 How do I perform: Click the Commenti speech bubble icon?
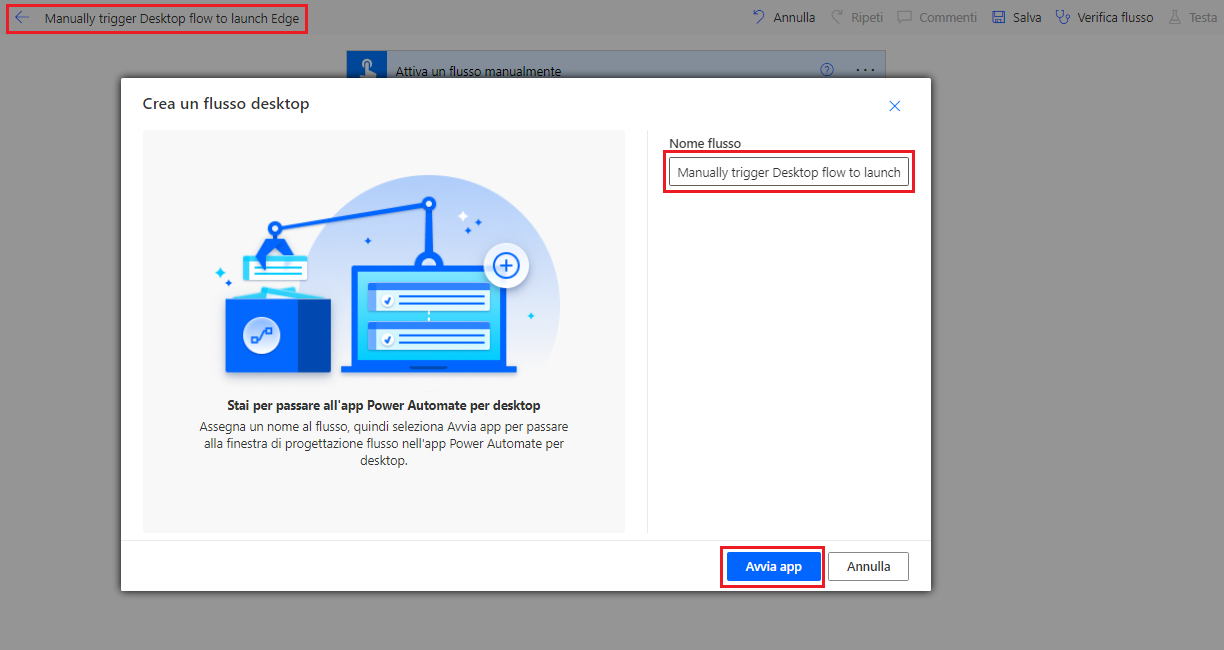click(x=904, y=17)
